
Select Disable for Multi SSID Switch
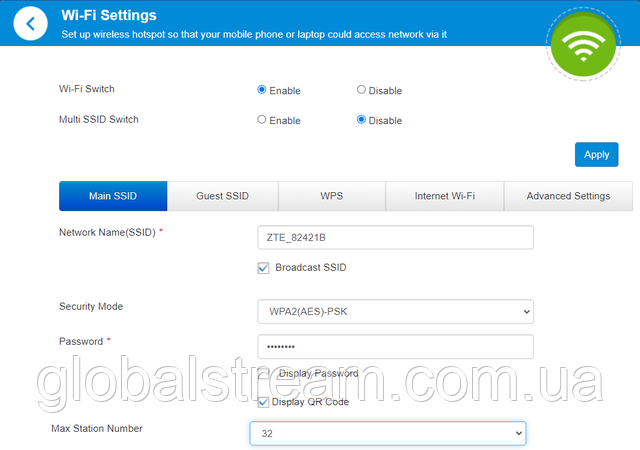click(x=361, y=119)
